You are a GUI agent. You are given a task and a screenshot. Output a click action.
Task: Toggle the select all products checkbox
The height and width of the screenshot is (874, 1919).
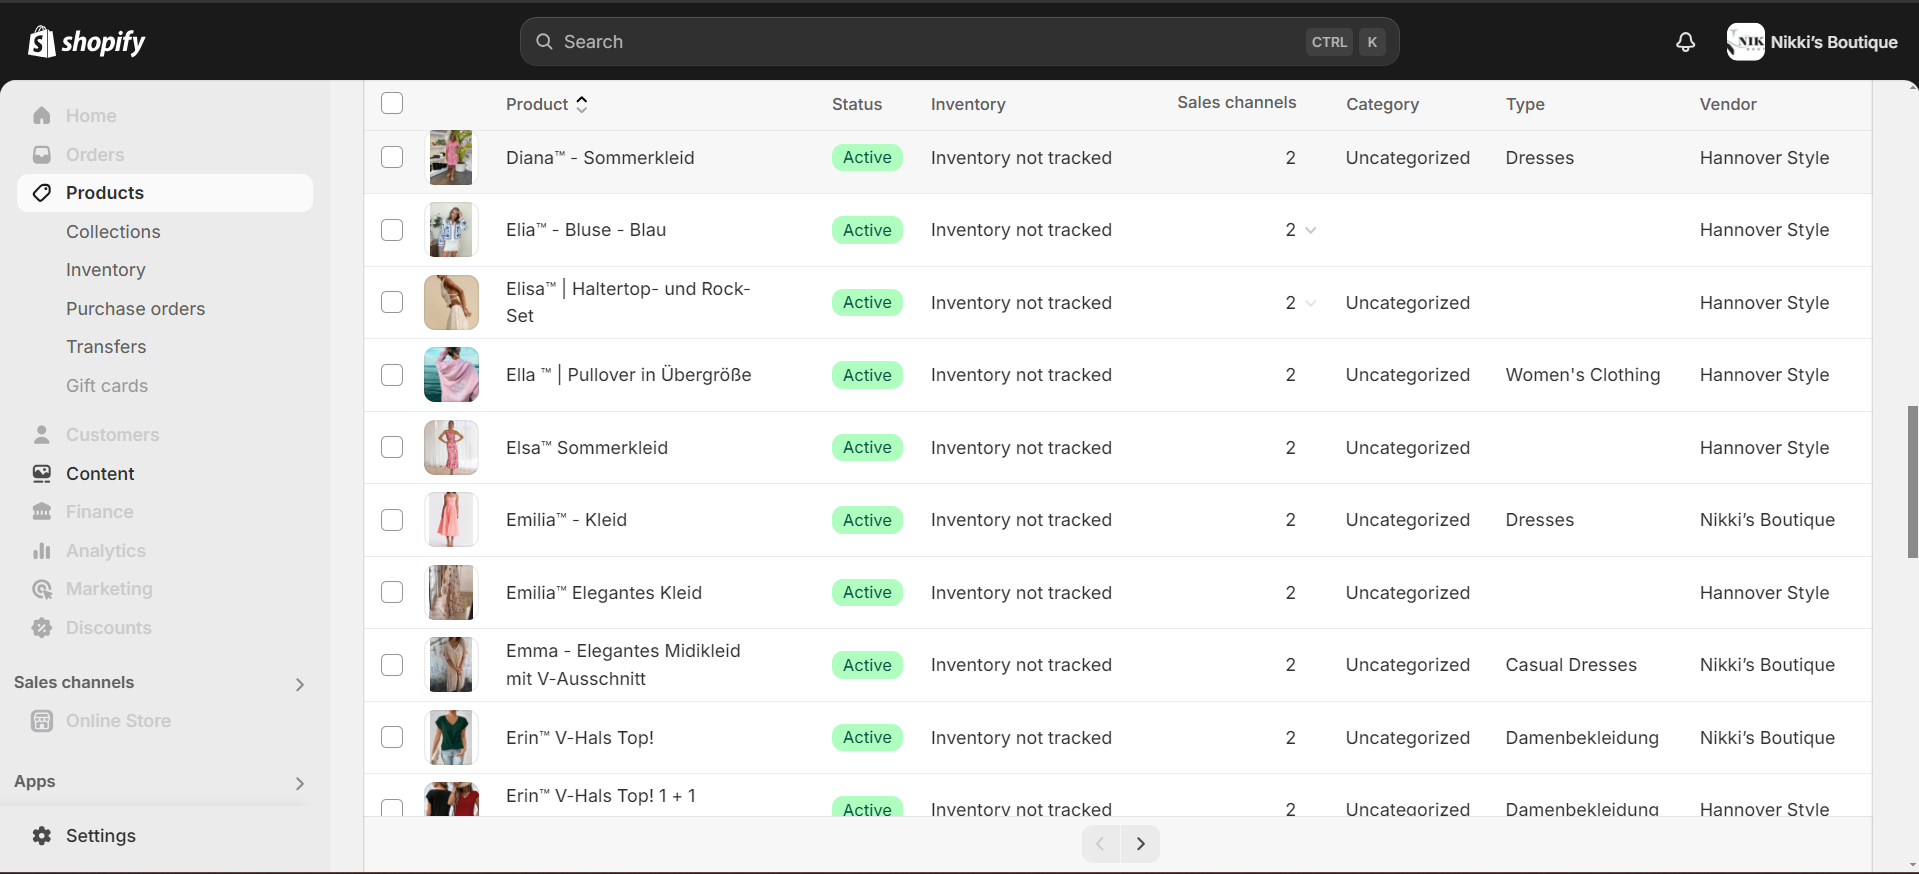(x=392, y=104)
